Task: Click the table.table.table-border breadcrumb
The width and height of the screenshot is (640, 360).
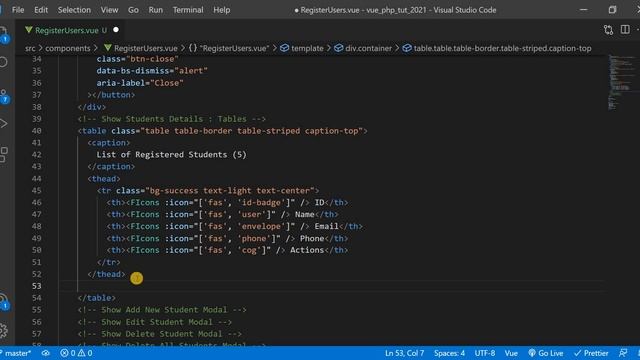Action: [497, 48]
